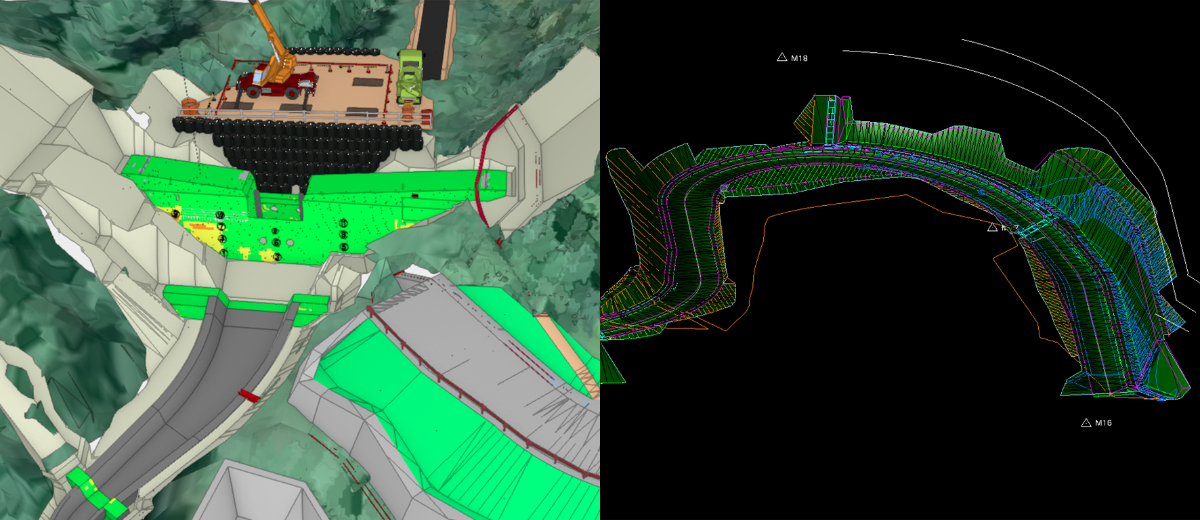The height and width of the screenshot is (520, 1200).
Task: Select the green concrete mixer truck
Action: pos(410,77)
